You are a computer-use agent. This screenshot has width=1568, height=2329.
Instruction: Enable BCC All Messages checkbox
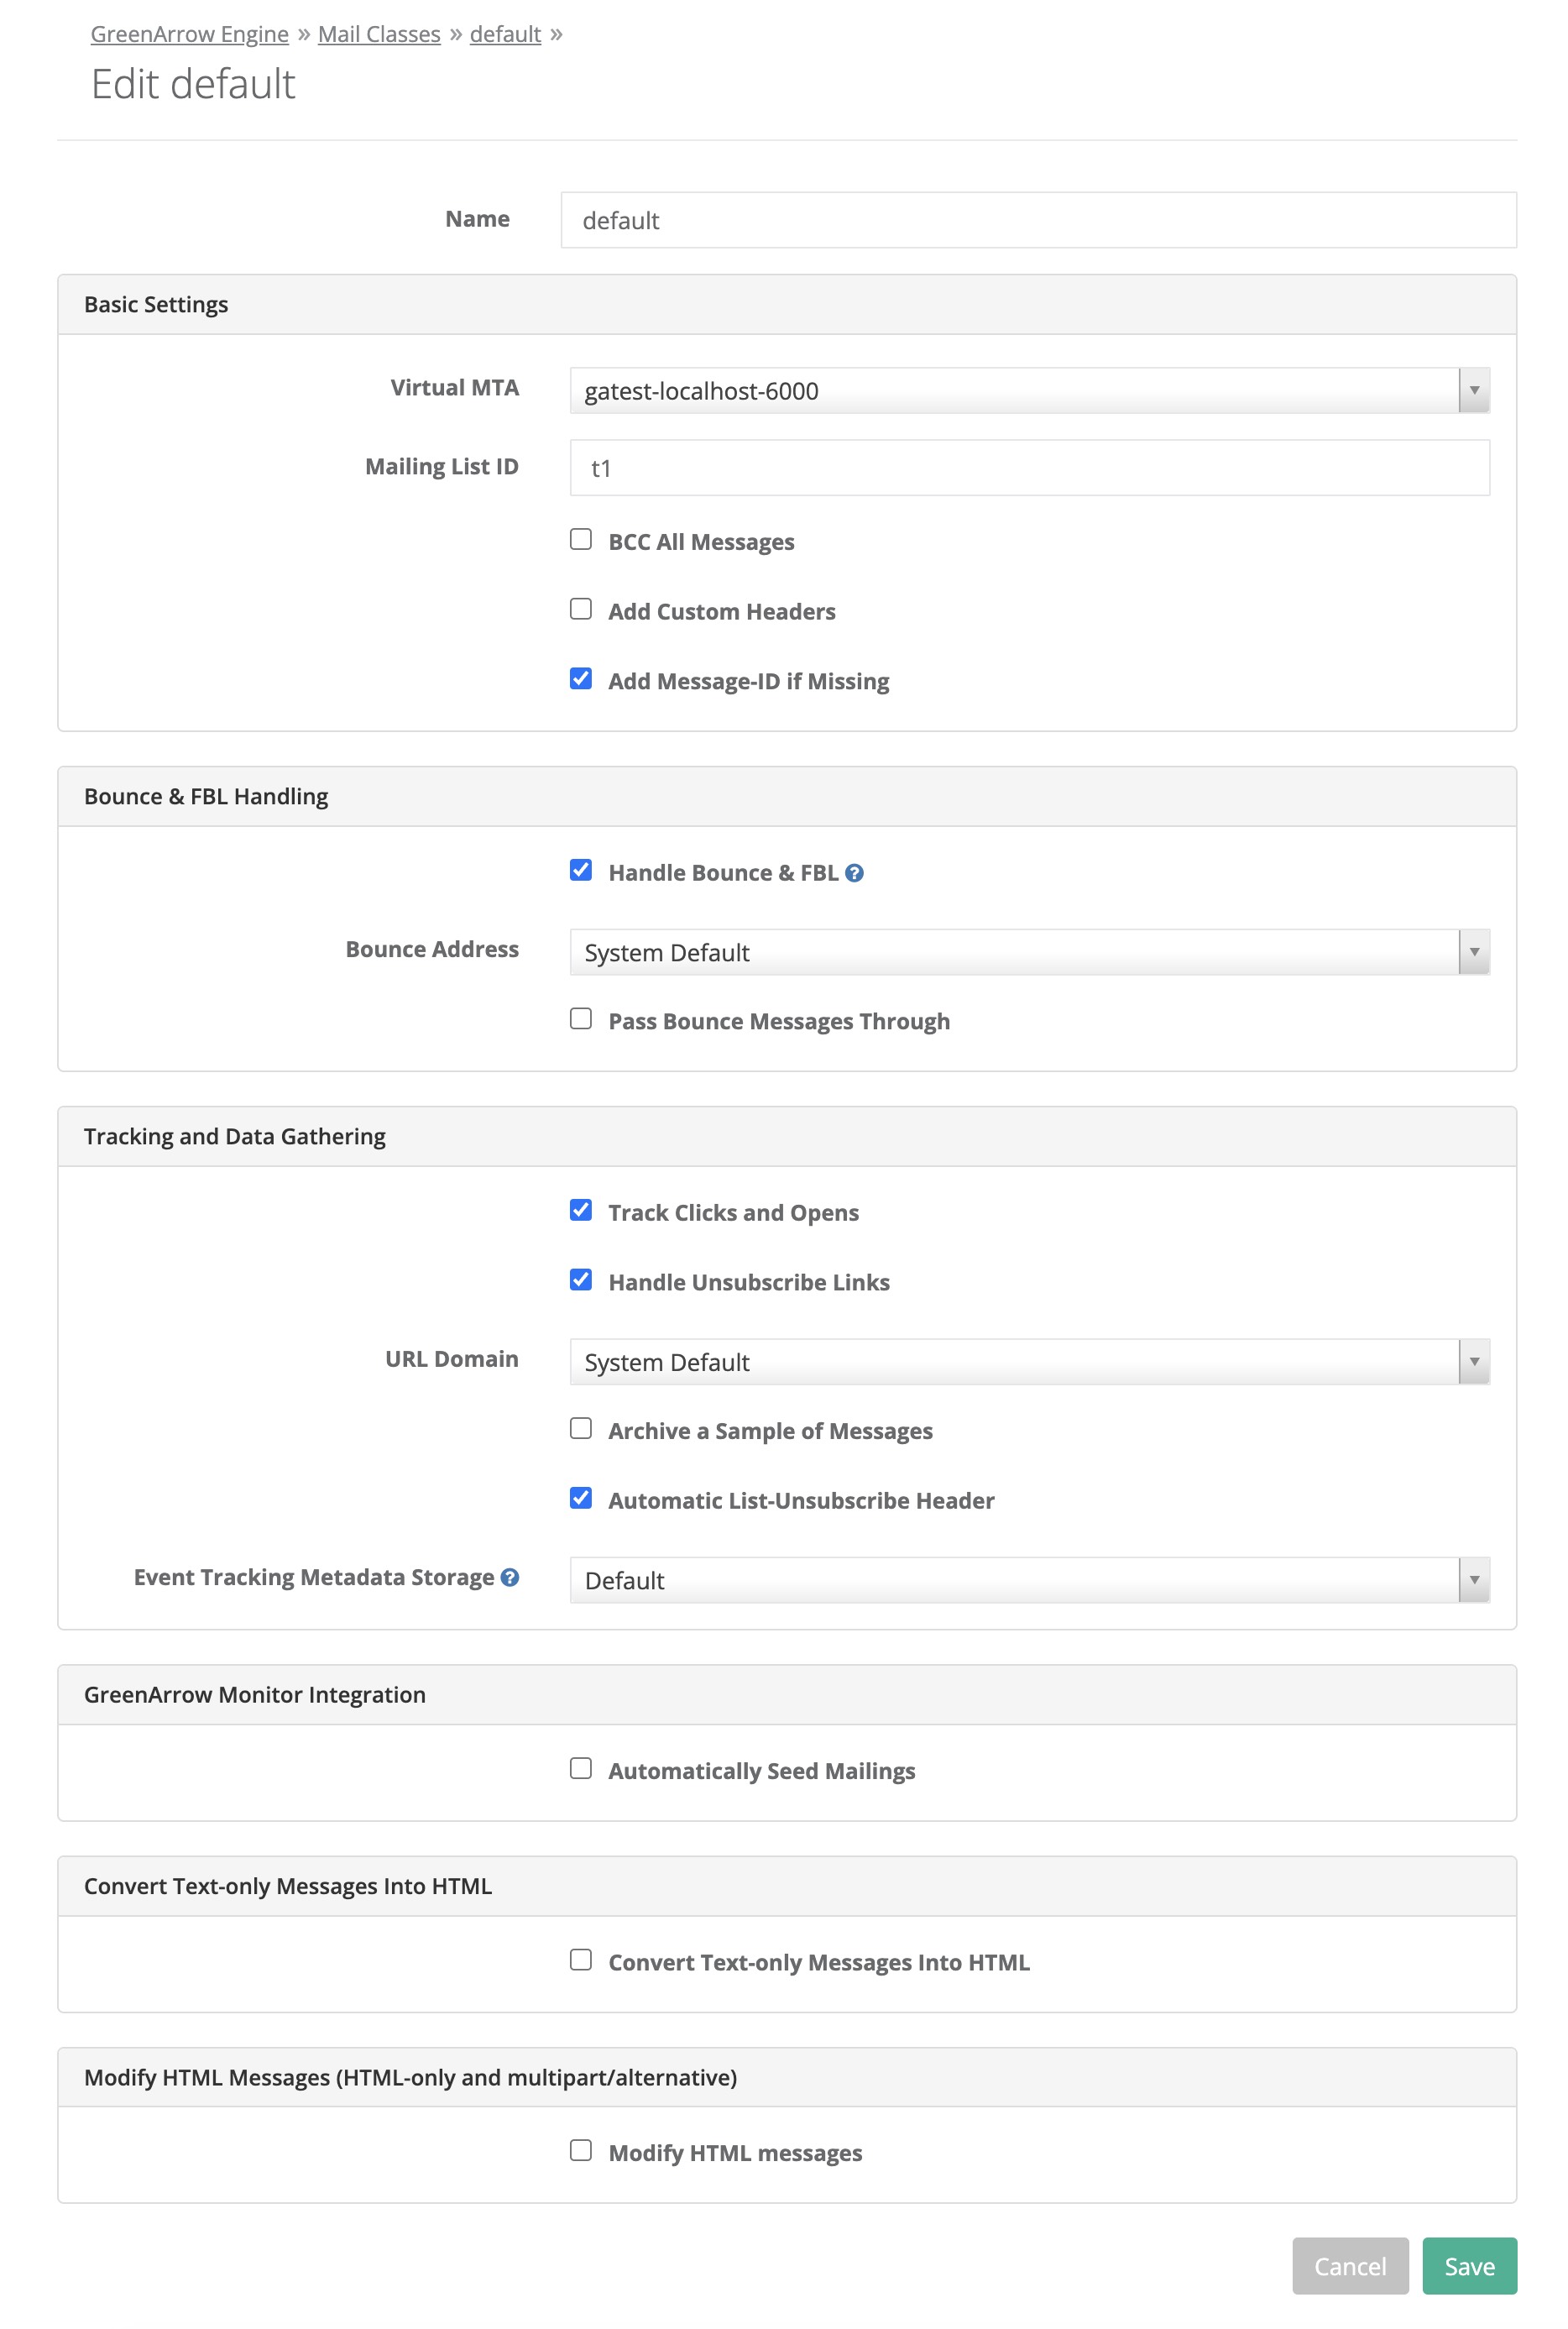(581, 540)
